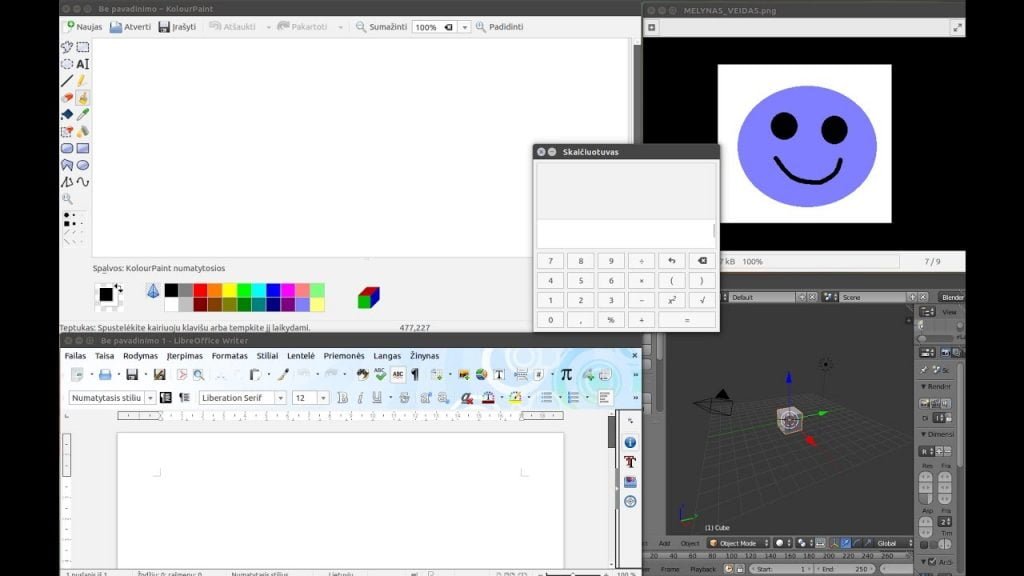Image resolution: width=1024 pixels, height=576 pixels.
Task: Open the Liberation Serif font dropdown
Action: coord(280,398)
